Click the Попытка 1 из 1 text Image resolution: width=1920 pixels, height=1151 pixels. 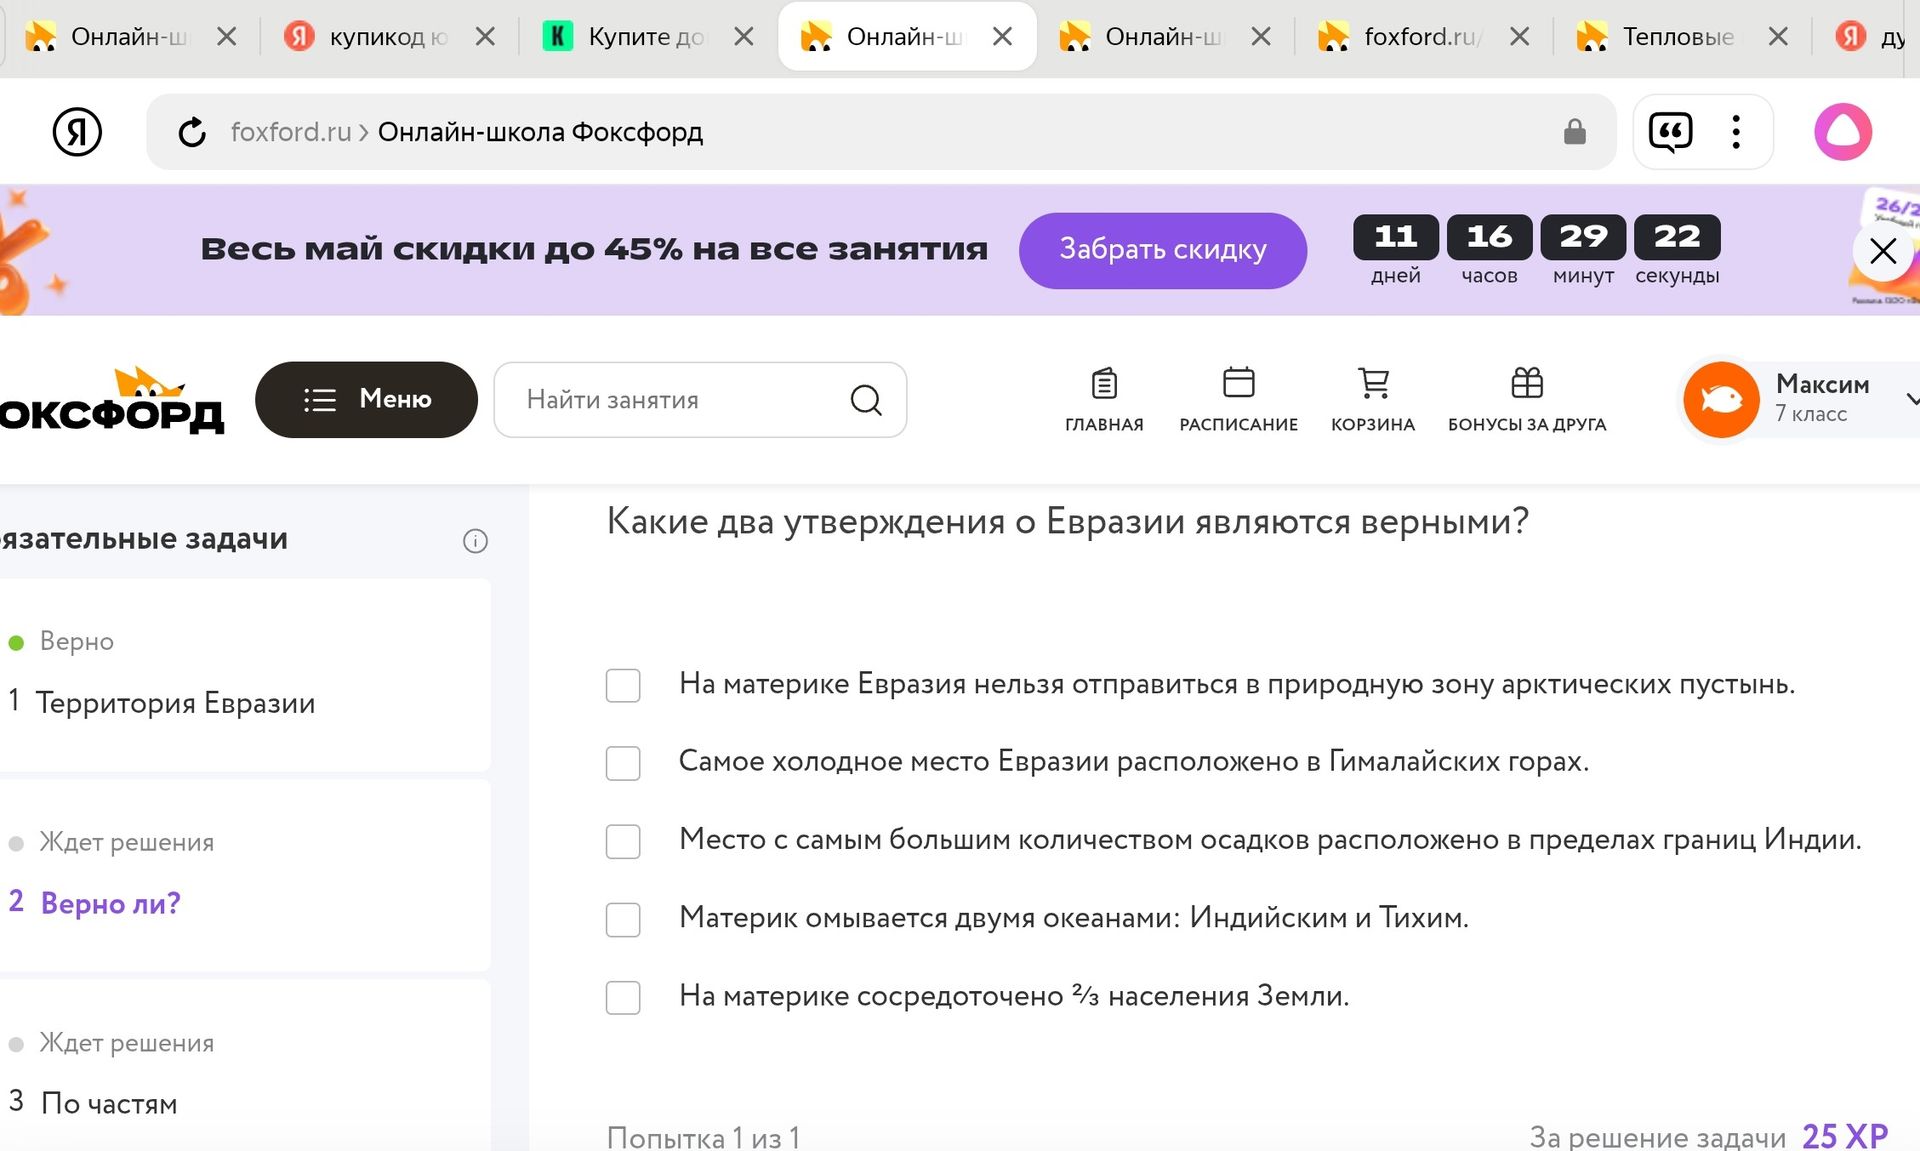(704, 1138)
